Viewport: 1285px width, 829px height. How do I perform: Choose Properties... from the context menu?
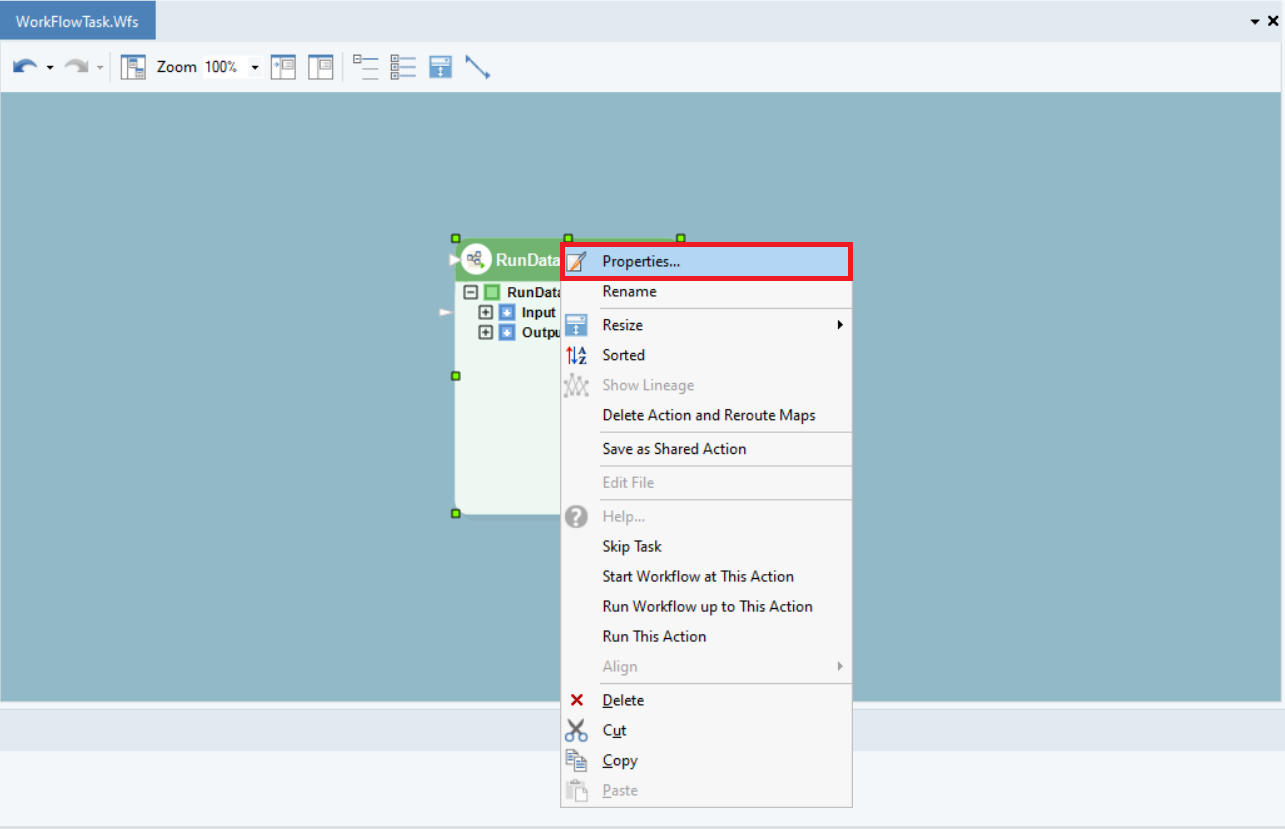pos(641,261)
